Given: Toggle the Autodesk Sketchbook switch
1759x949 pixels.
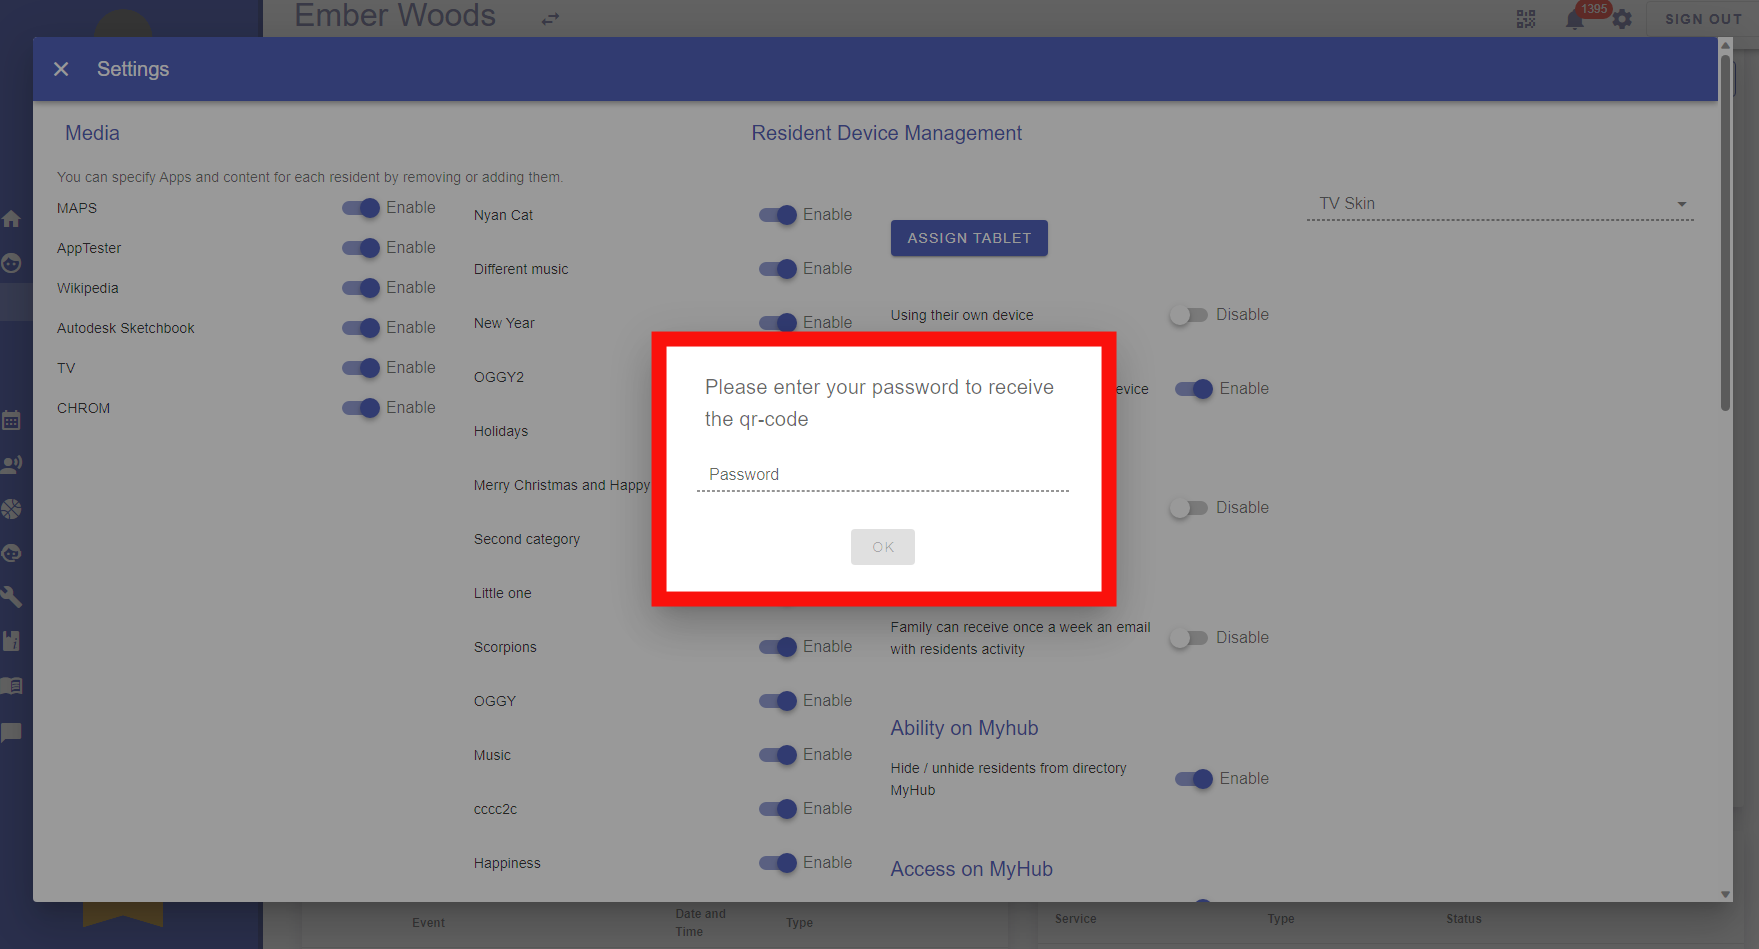Looking at the screenshot, I should (x=361, y=328).
